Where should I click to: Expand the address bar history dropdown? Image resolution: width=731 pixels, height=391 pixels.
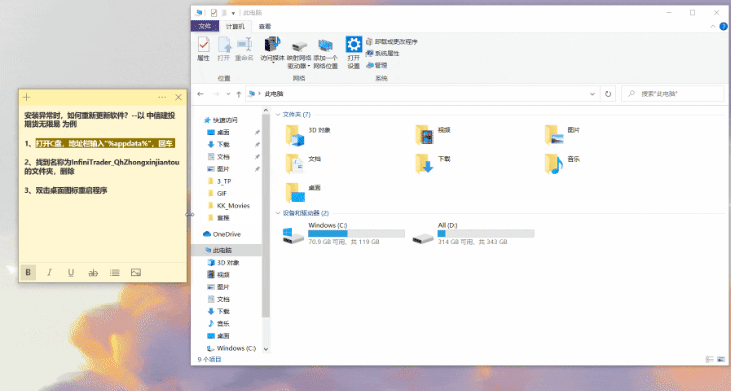[593, 94]
